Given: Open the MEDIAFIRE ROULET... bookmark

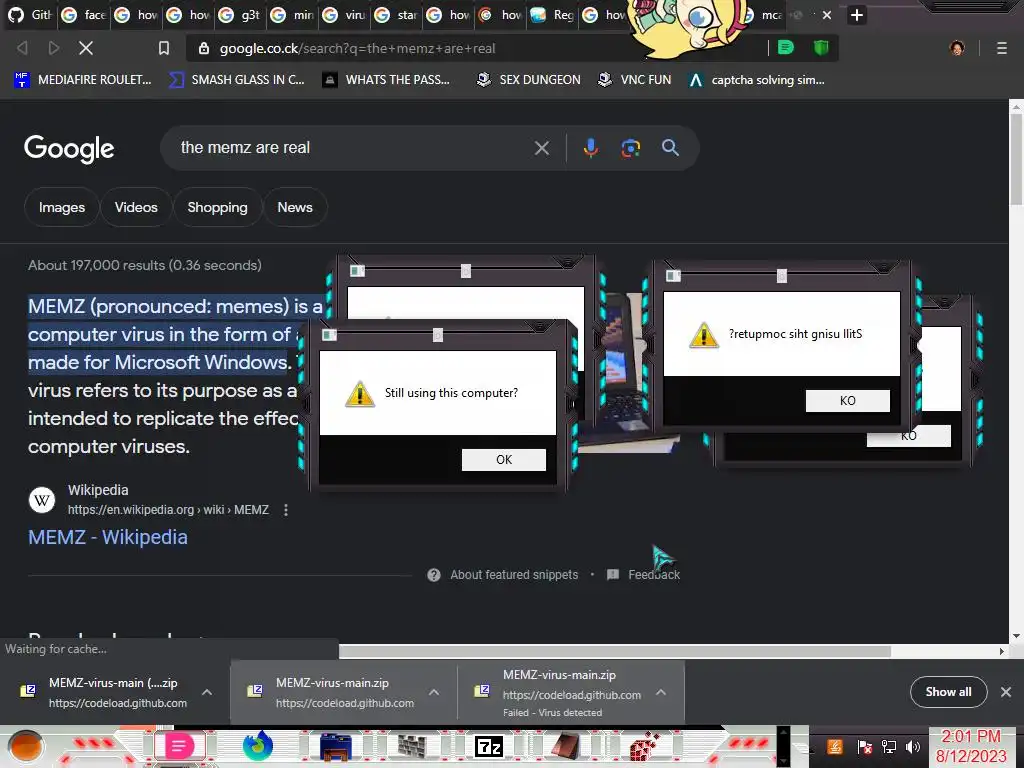Looking at the screenshot, I should 83,80.
